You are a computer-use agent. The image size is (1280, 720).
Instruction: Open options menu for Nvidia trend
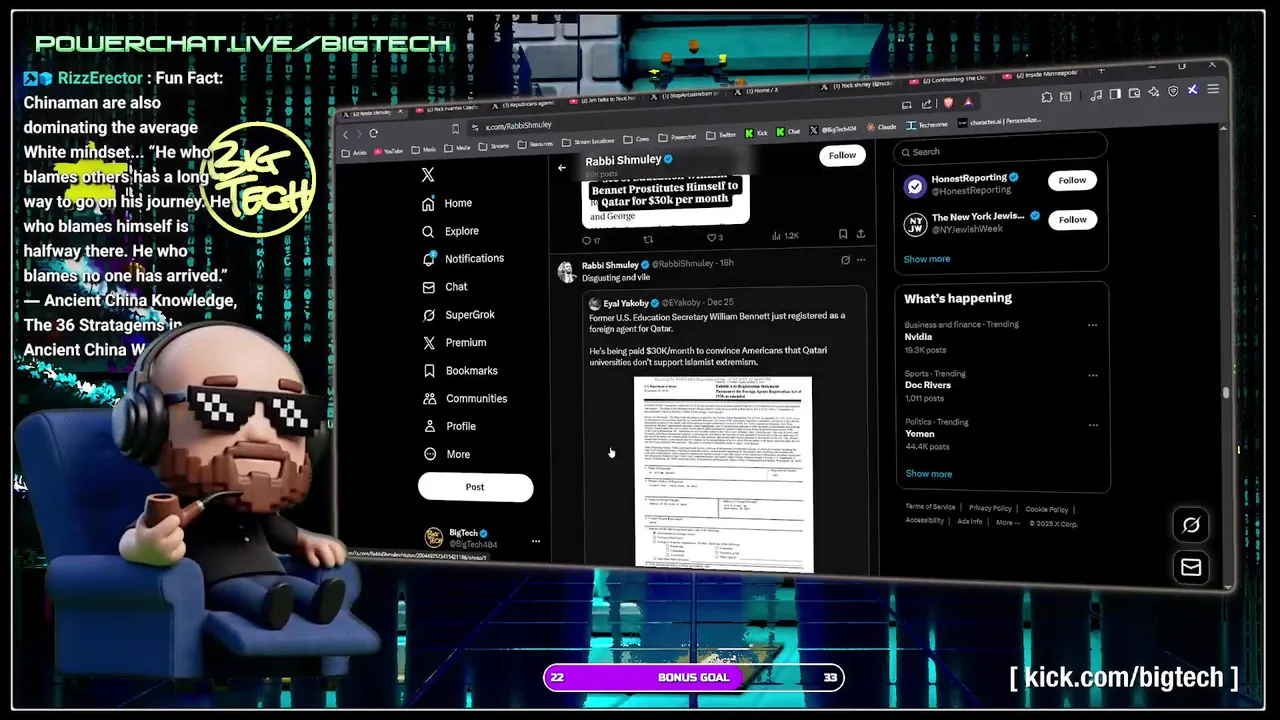click(1092, 325)
